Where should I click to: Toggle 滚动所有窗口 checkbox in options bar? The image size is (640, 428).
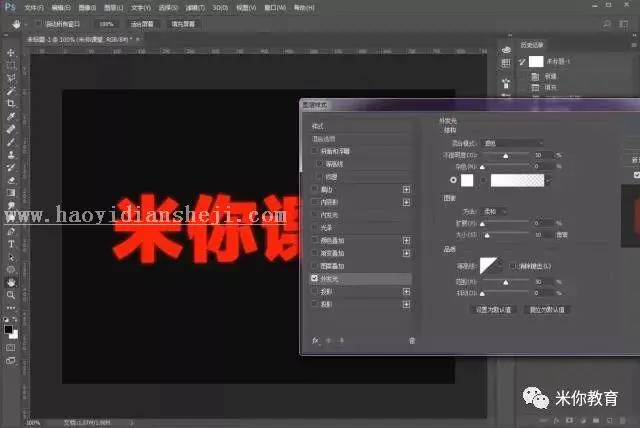click(x=39, y=24)
